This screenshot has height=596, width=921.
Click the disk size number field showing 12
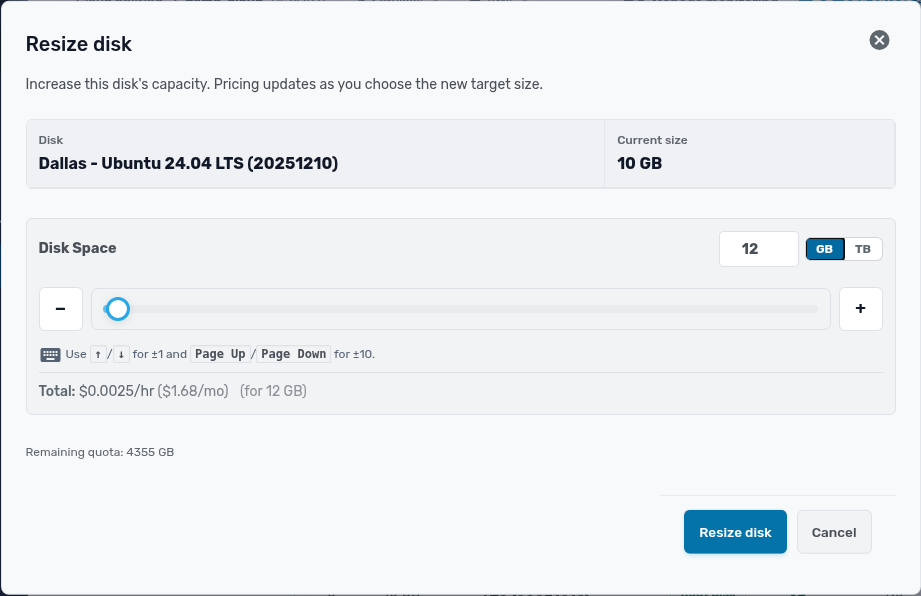(758, 249)
